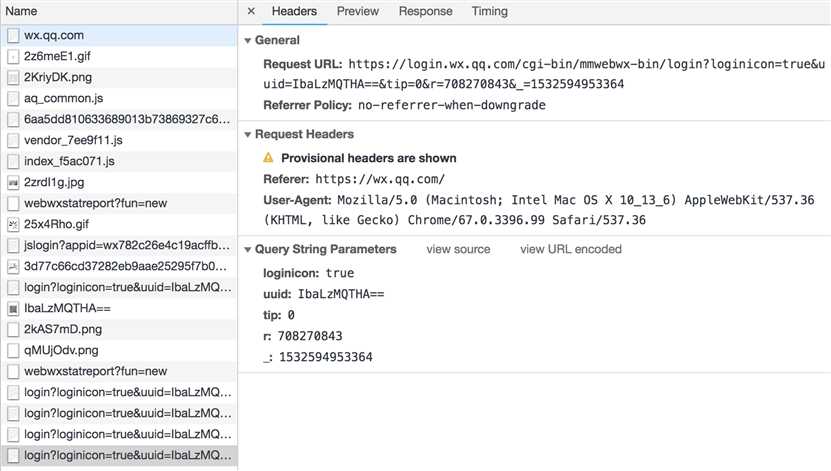
Task: Collapse the Request Headers section
Action: click(x=247, y=135)
